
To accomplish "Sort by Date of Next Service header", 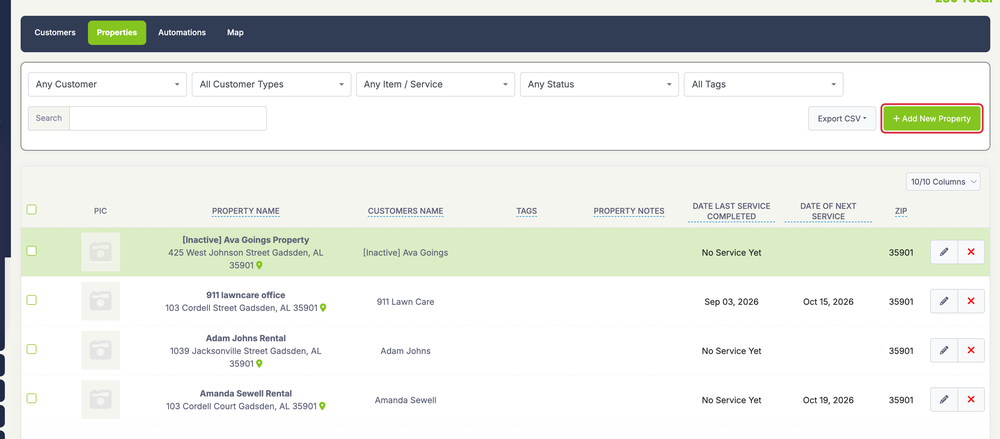I will pyautogui.click(x=828, y=211).
